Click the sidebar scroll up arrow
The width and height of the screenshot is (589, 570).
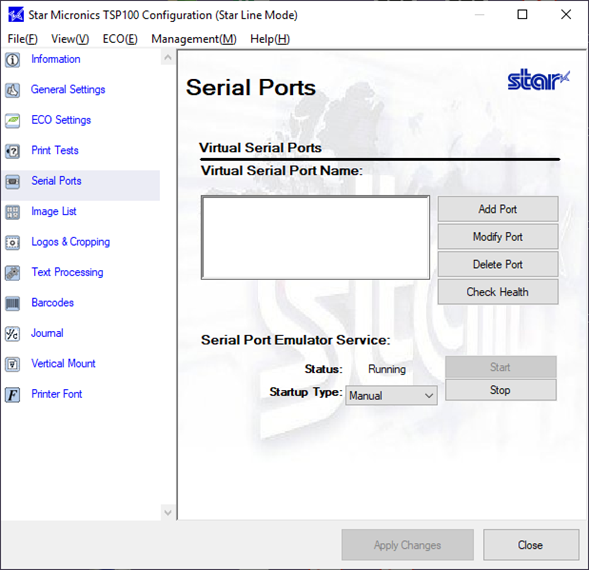point(168,58)
